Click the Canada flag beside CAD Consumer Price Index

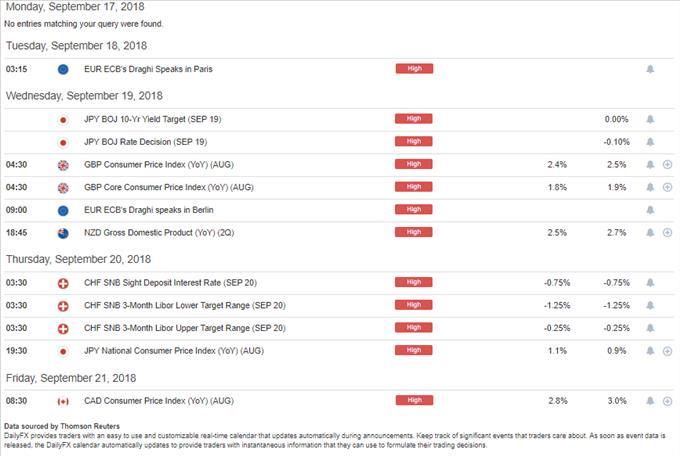tap(63, 400)
